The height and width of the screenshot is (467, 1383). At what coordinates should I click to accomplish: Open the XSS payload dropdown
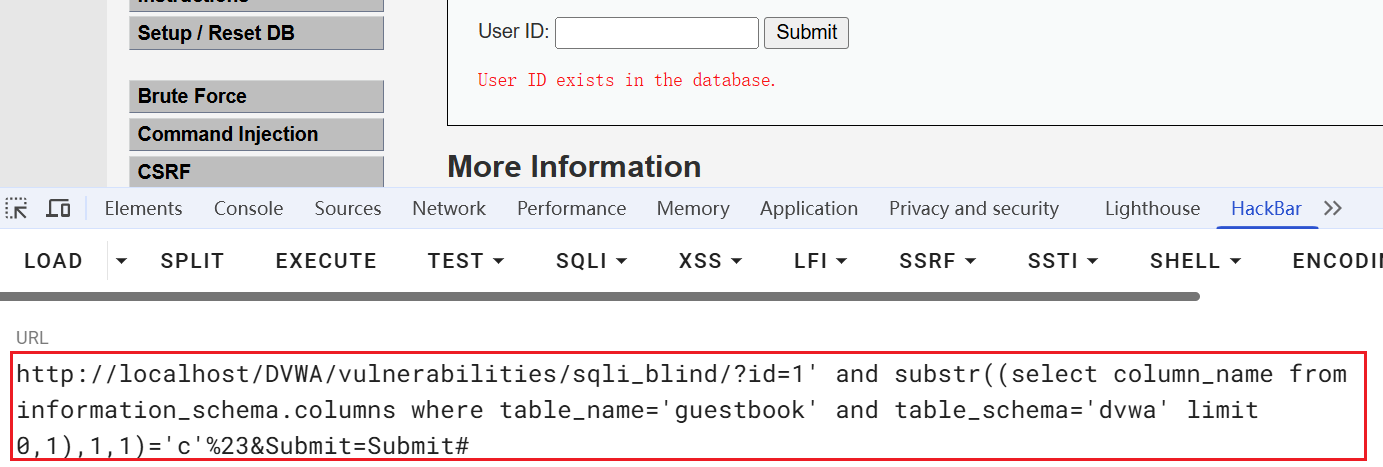pyautogui.click(x=710, y=261)
